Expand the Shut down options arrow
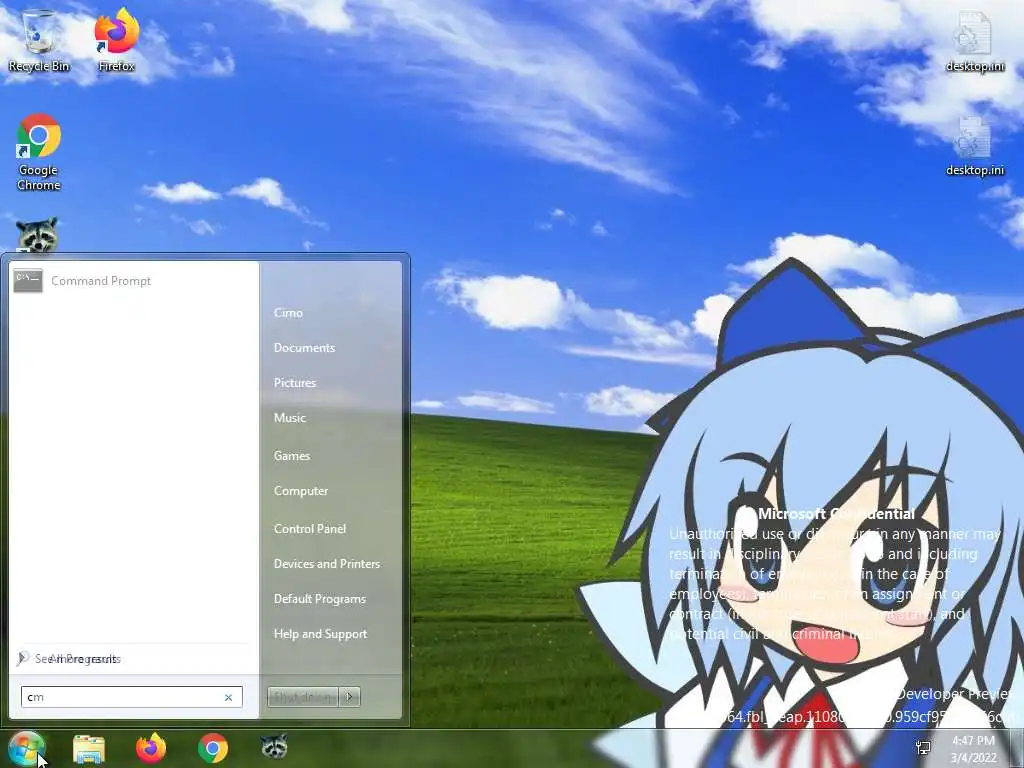 tap(349, 697)
